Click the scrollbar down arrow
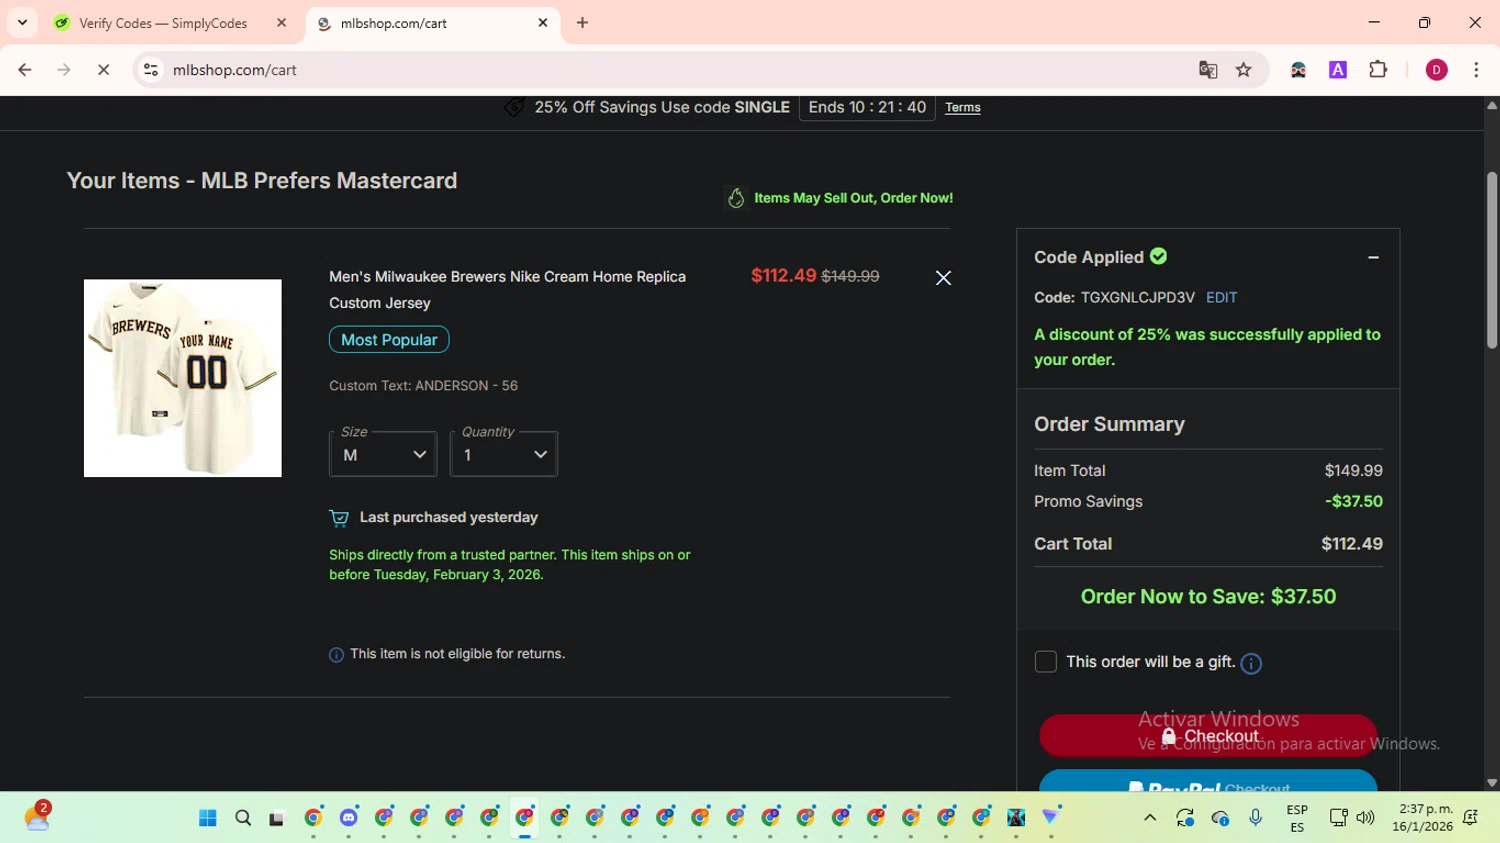This screenshot has height=843, width=1500. tap(1492, 783)
